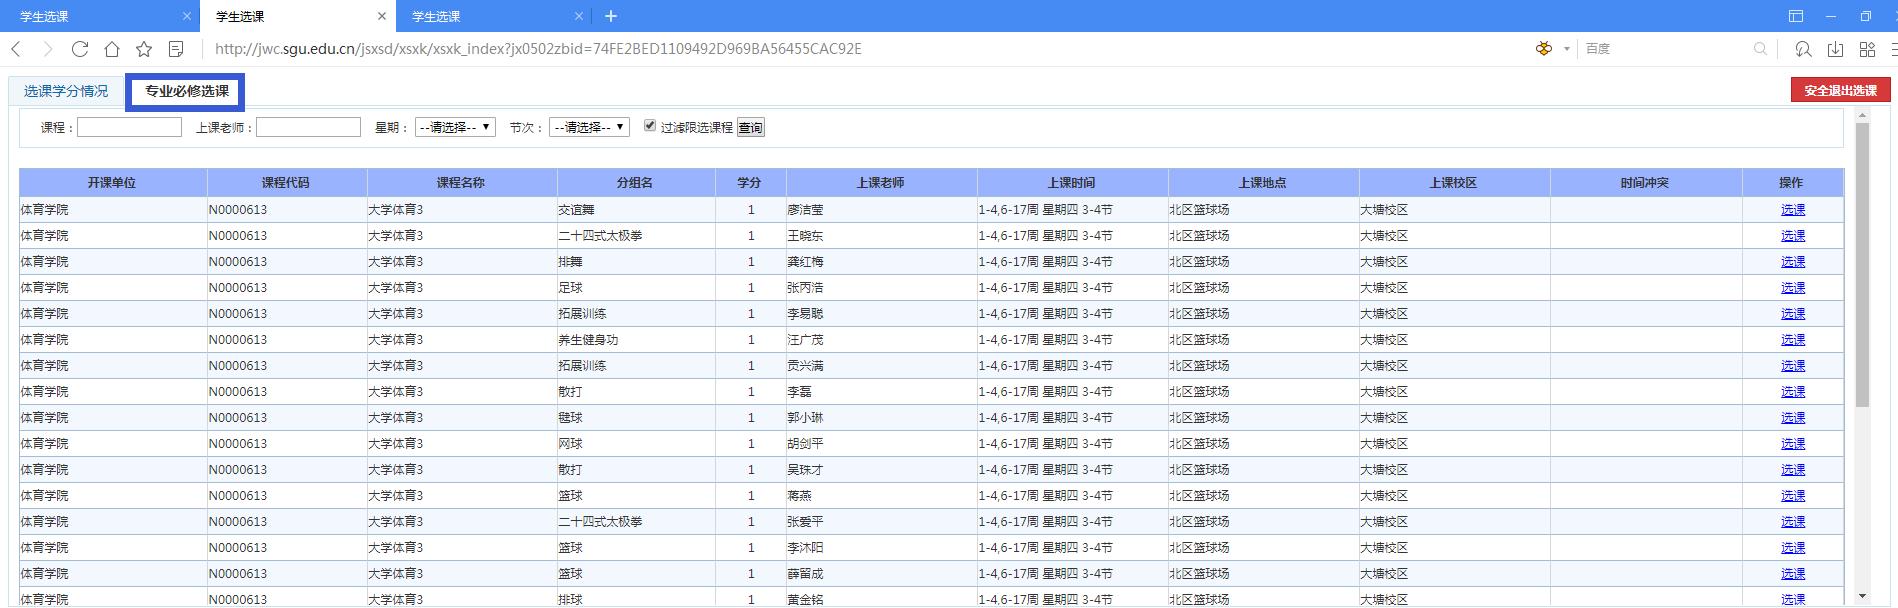Click 选课 link for 交谊舞 row
The width and height of the screenshot is (1898, 608).
1792,210
